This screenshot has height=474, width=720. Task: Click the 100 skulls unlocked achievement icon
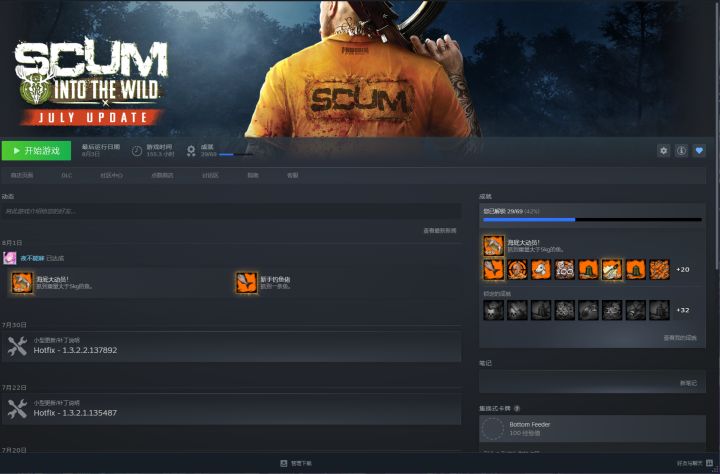coord(564,270)
